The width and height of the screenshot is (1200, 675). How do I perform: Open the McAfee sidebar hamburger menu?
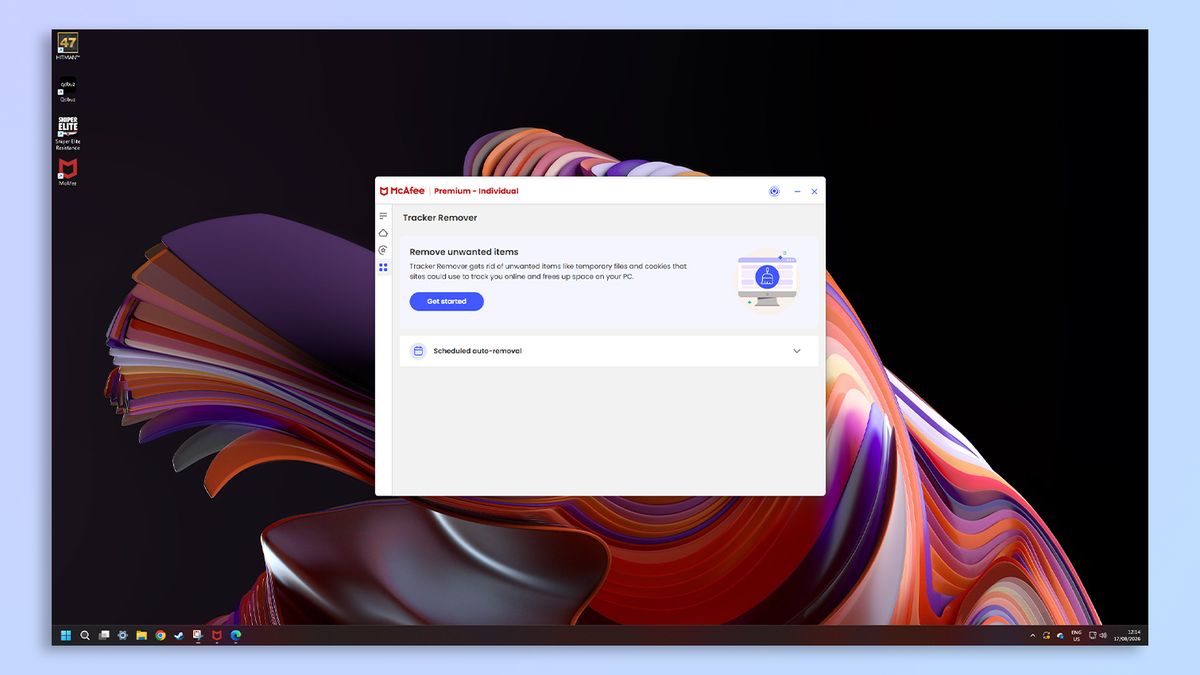pyautogui.click(x=383, y=216)
